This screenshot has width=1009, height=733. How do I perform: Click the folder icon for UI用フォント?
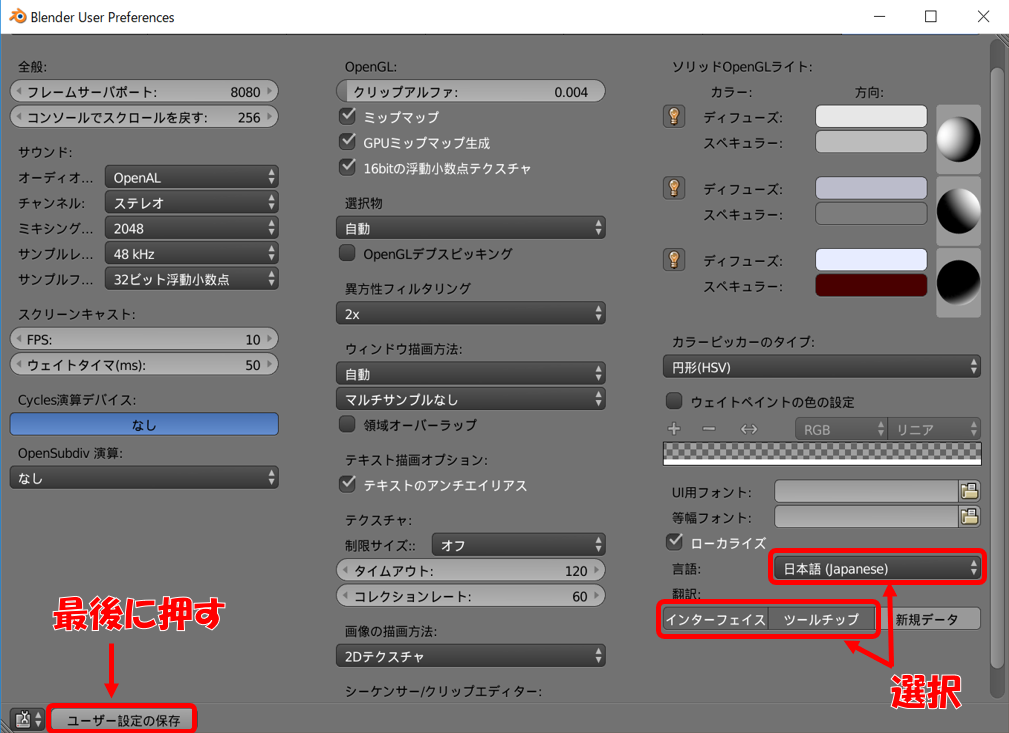[x=969, y=491]
